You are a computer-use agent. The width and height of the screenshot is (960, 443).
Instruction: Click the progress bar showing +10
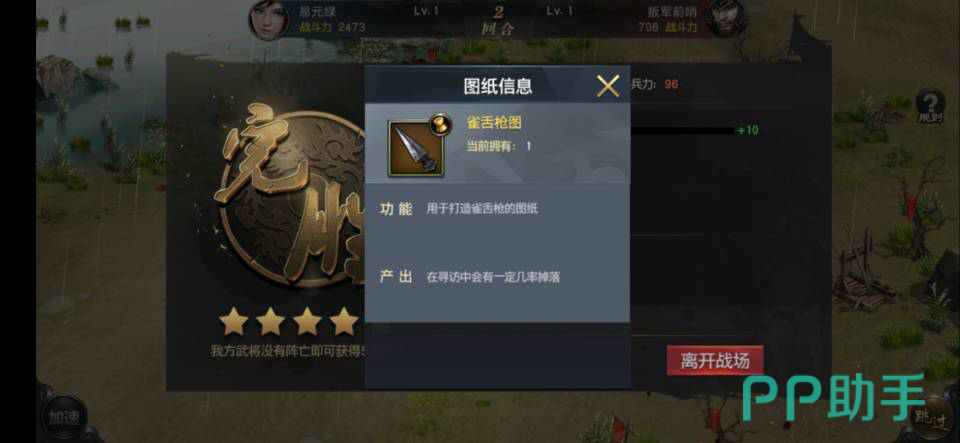682,130
